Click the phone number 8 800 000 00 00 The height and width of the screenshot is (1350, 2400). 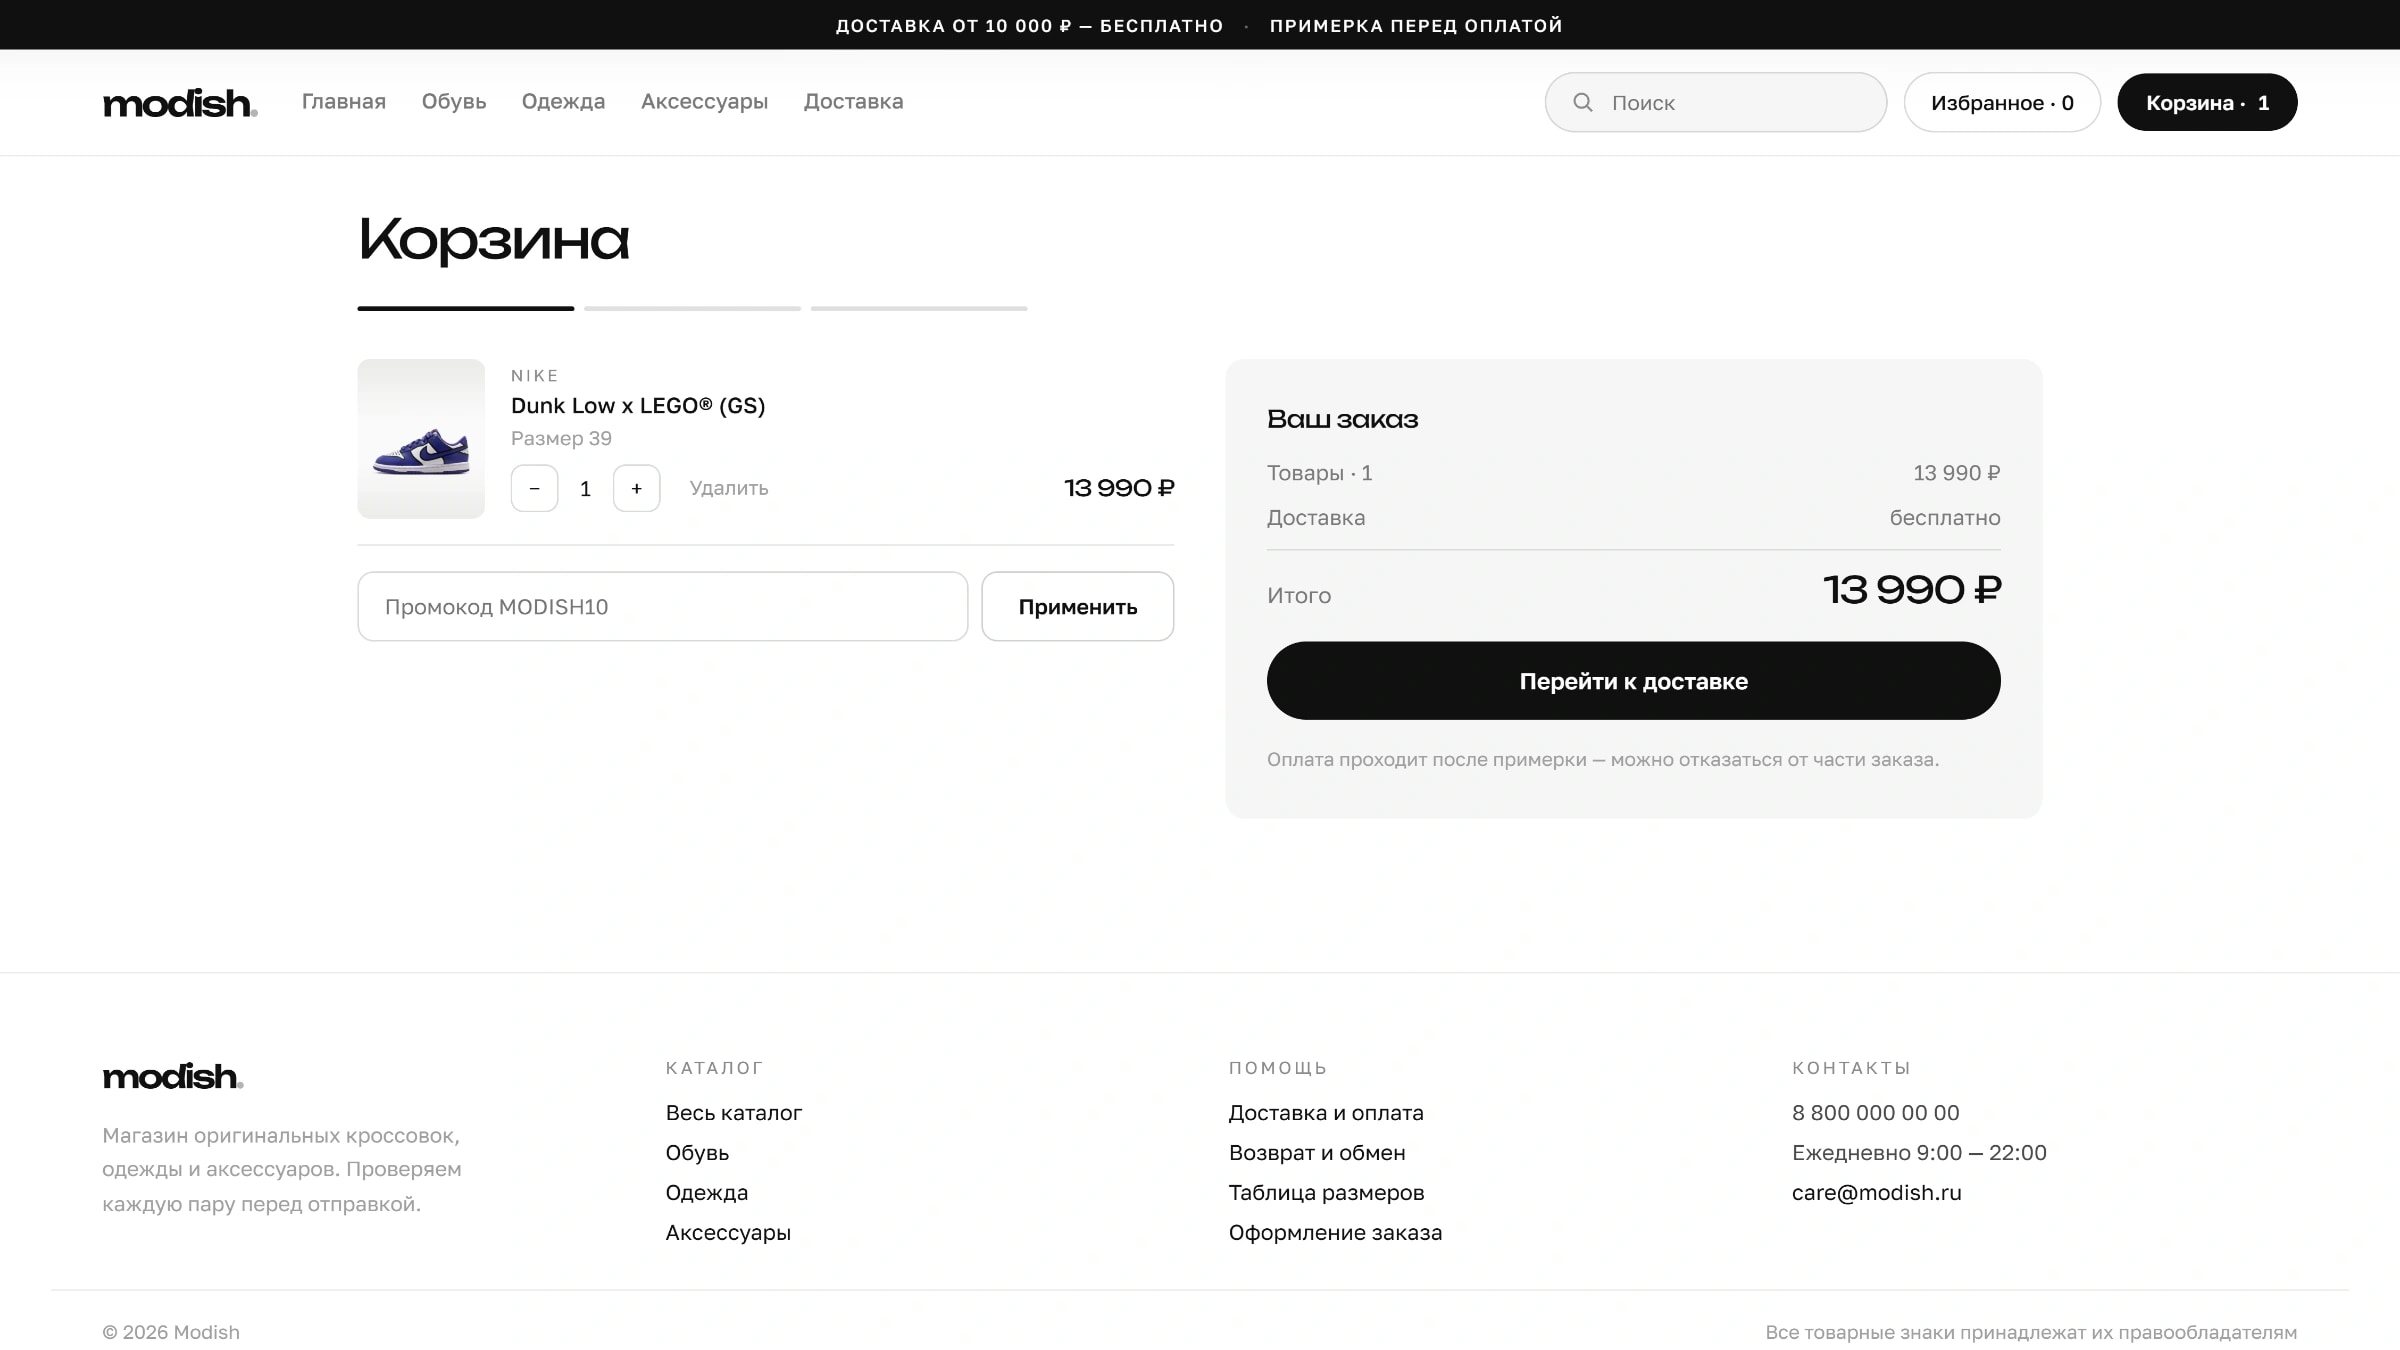[1876, 1113]
